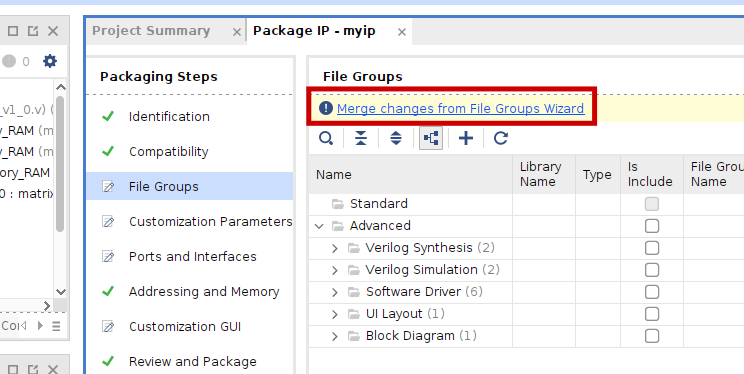
Task: Click the maximize square icon in top-left panel
Action: click(13, 31)
